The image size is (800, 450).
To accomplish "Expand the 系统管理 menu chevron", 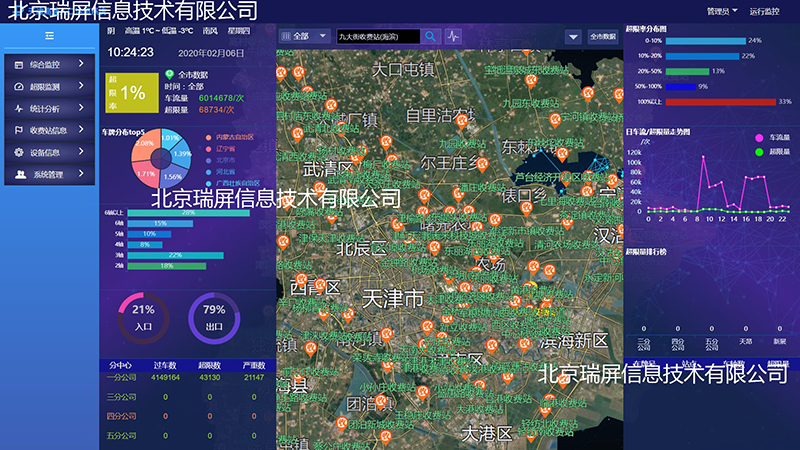I will point(81,173).
